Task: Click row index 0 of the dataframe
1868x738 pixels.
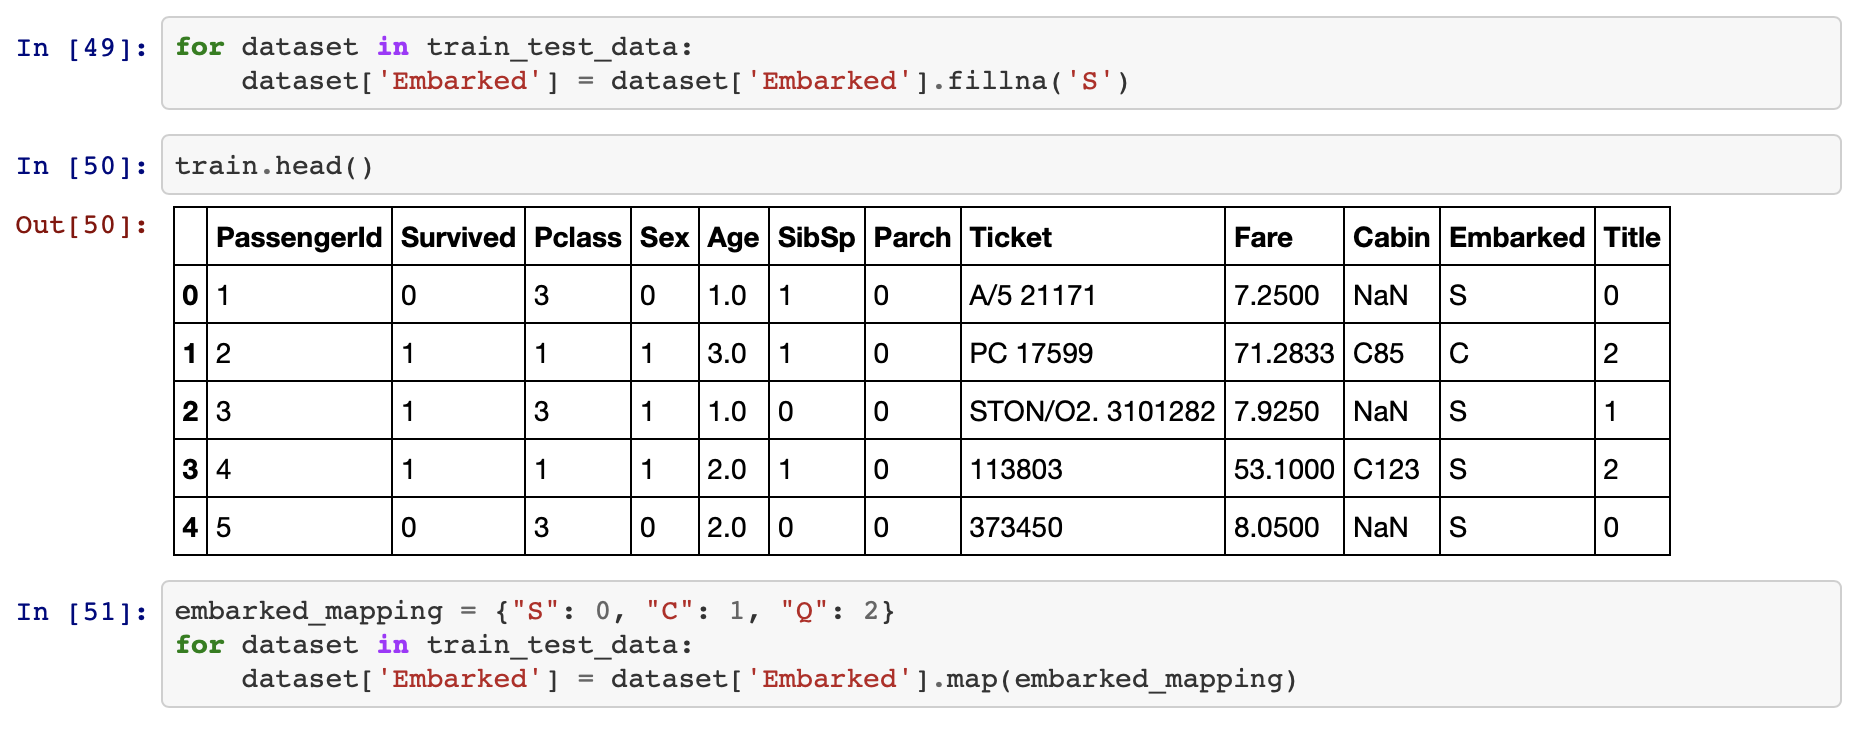Action: click(x=190, y=295)
